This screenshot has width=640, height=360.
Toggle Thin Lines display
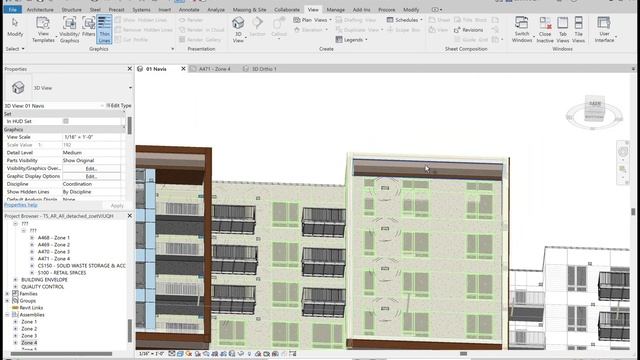(x=104, y=29)
